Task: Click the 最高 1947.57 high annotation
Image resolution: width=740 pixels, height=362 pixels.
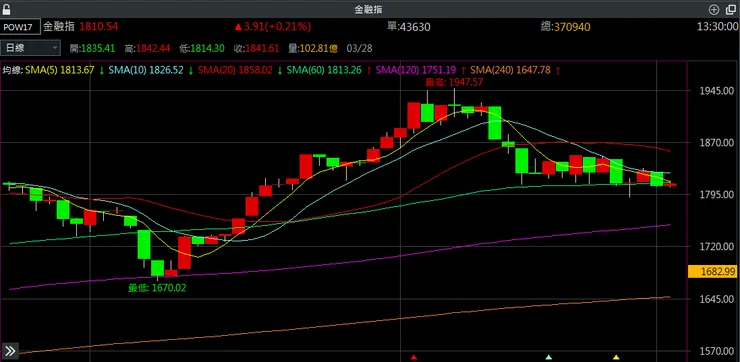Action: pos(454,82)
